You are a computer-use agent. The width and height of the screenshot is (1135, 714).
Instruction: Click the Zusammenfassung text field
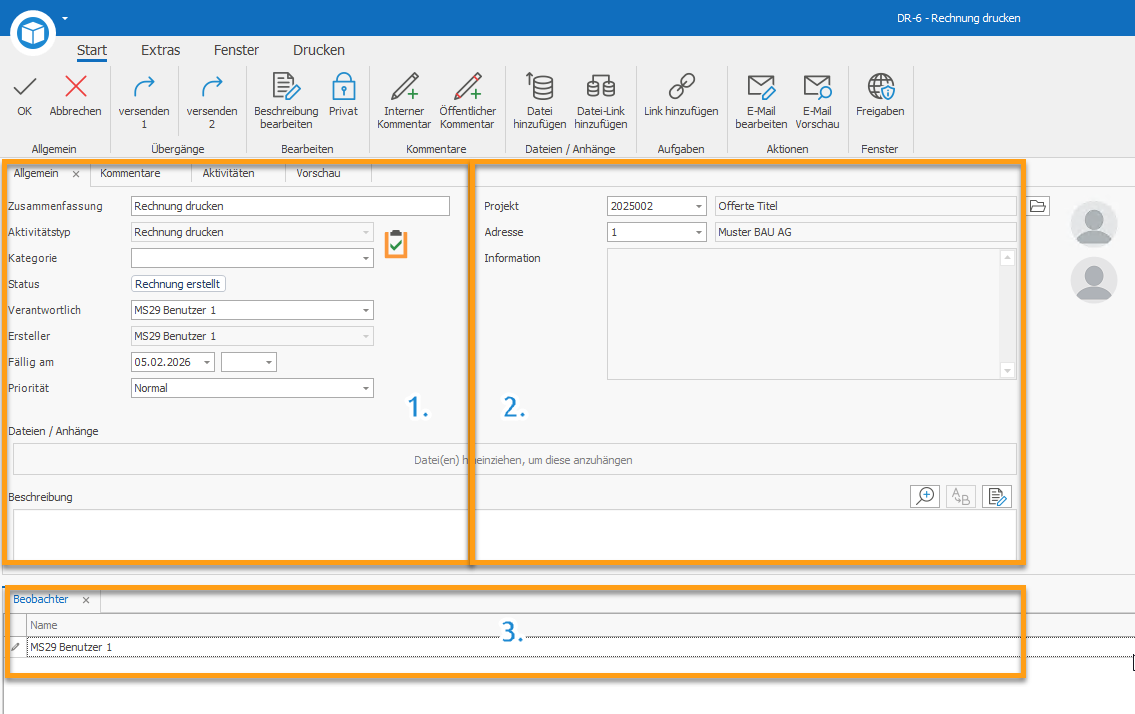coord(290,206)
